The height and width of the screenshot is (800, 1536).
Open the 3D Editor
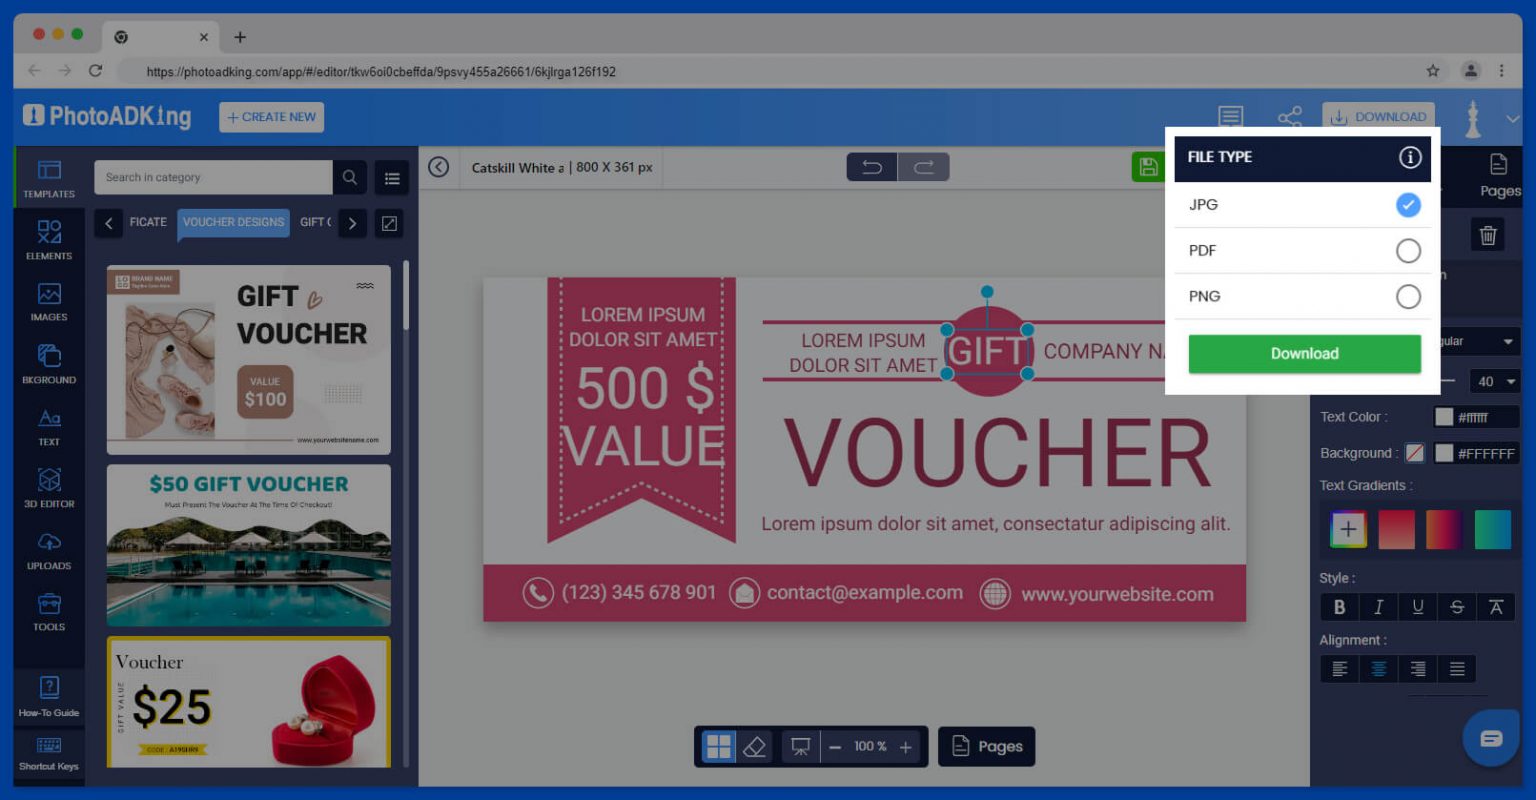click(x=48, y=487)
